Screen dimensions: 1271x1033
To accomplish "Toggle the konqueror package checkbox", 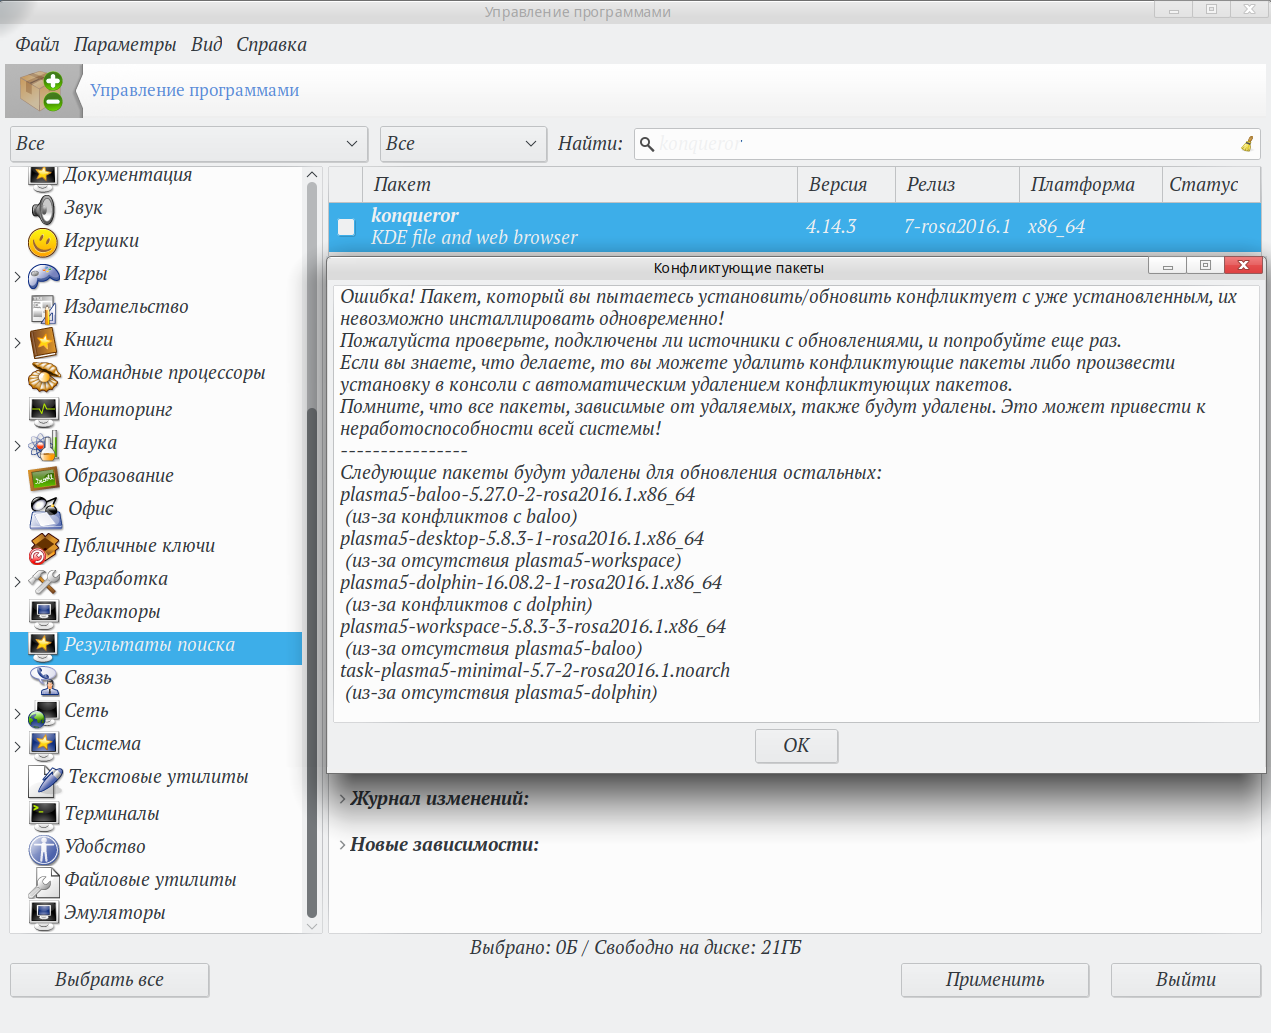I will (346, 227).
